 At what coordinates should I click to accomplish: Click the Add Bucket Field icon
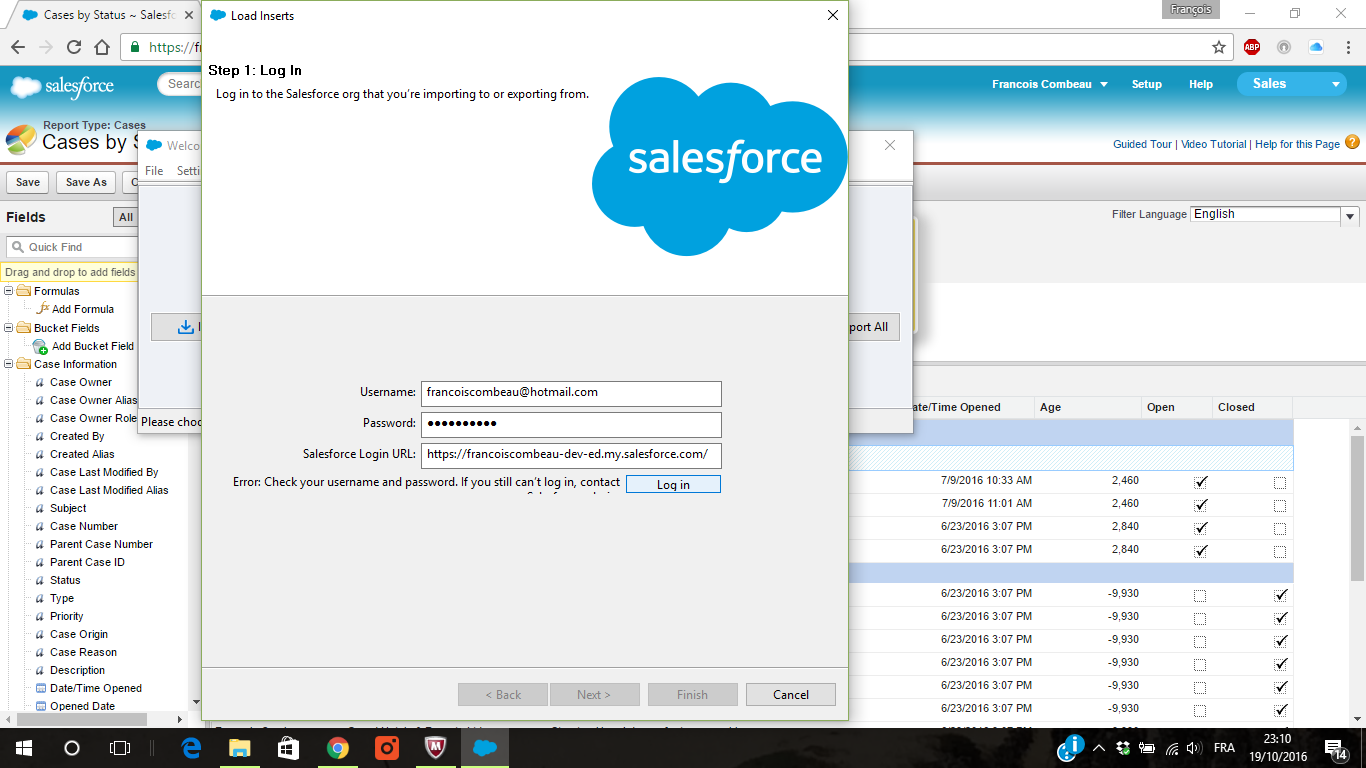point(40,346)
